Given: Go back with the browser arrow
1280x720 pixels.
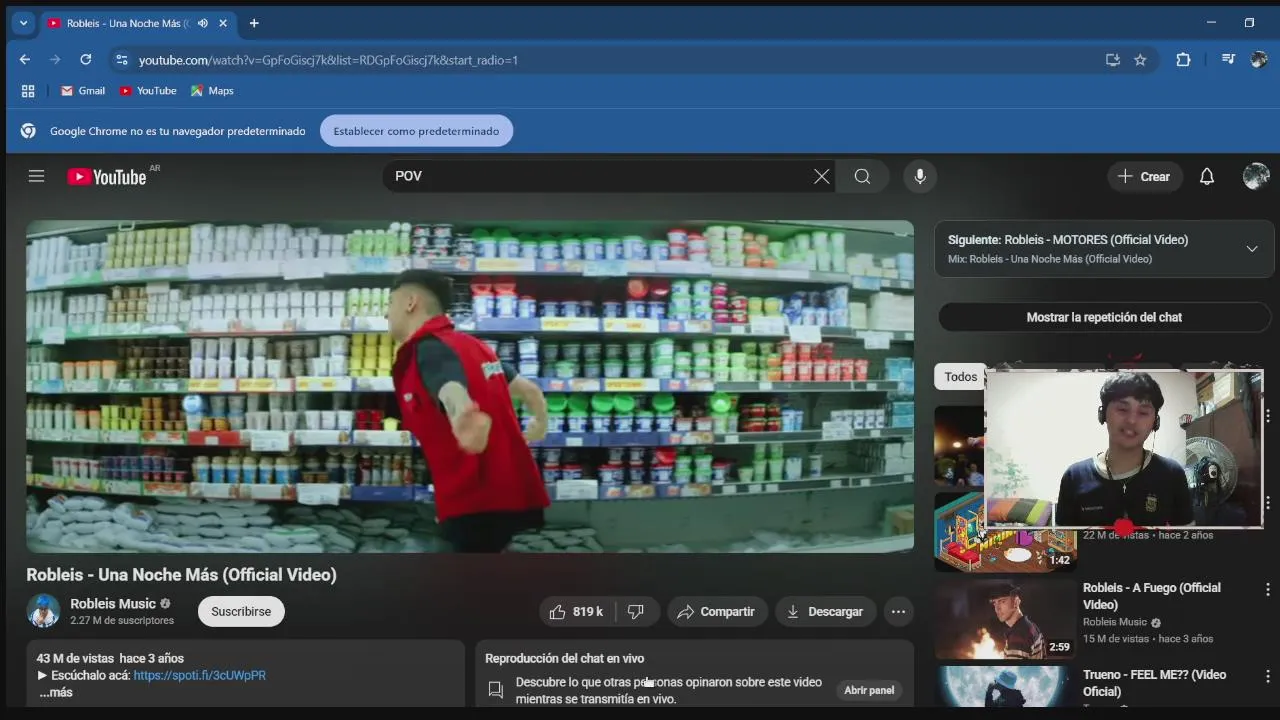Looking at the screenshot, I should (x=25, y=60).
